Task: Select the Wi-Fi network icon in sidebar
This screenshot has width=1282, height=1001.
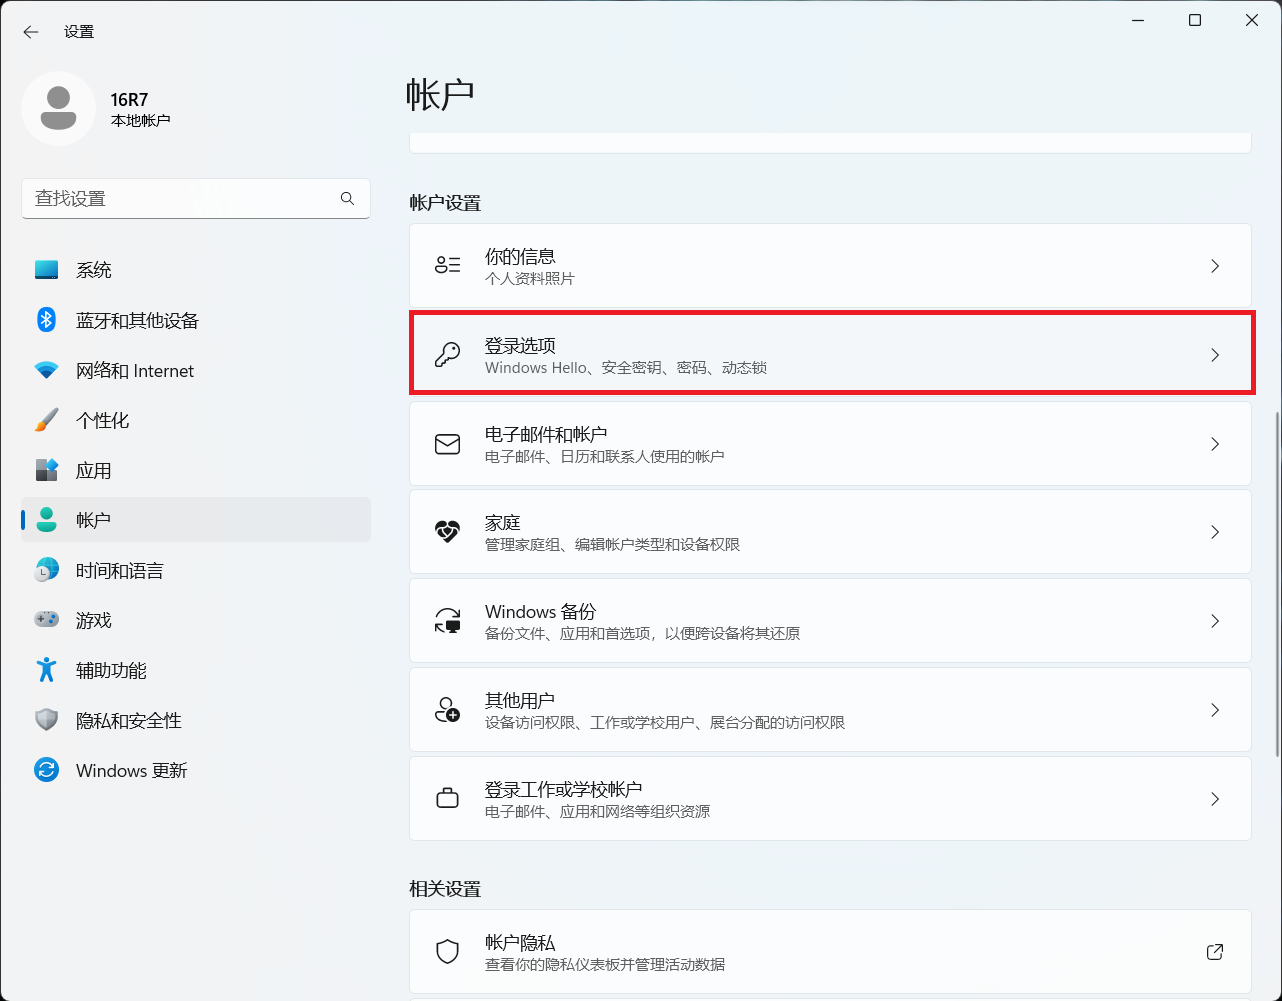Action: point(46,370)
